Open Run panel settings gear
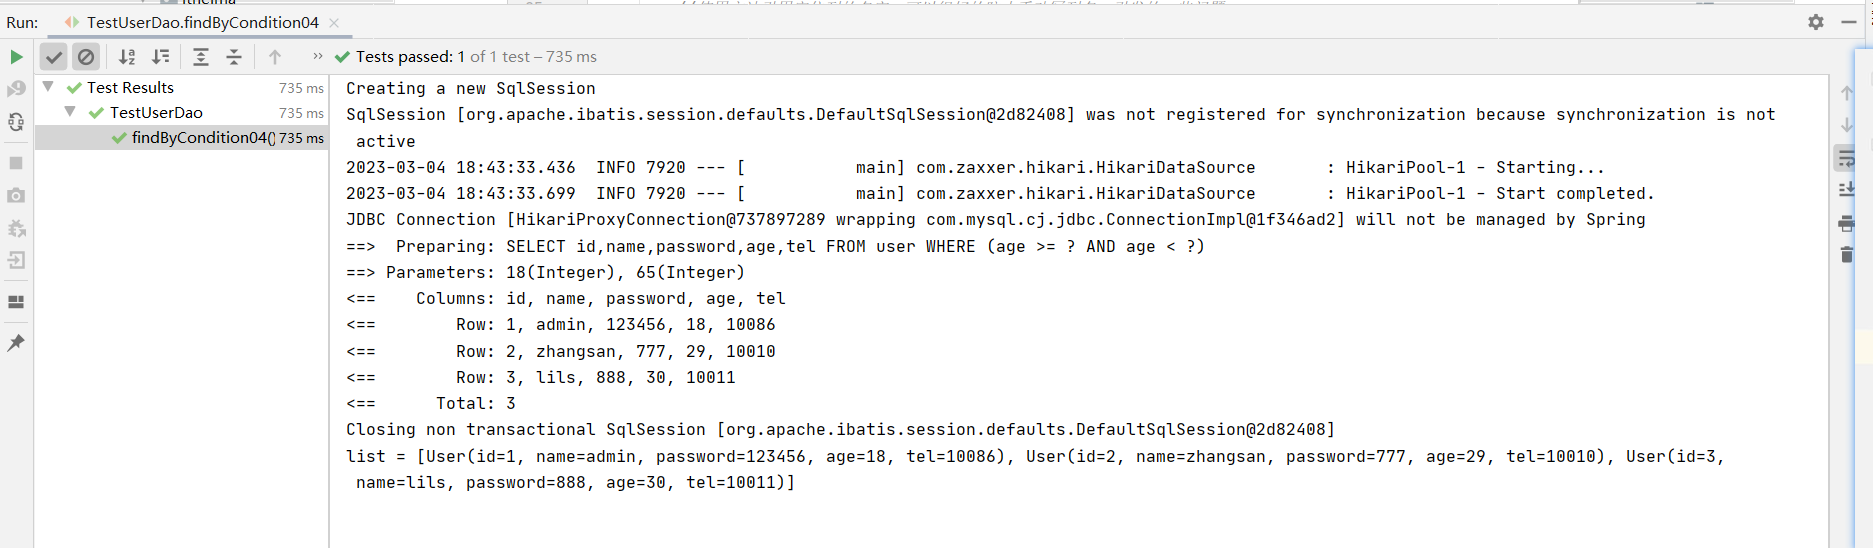Screen dimensions: 1873x548 (x=1816, y=22)
